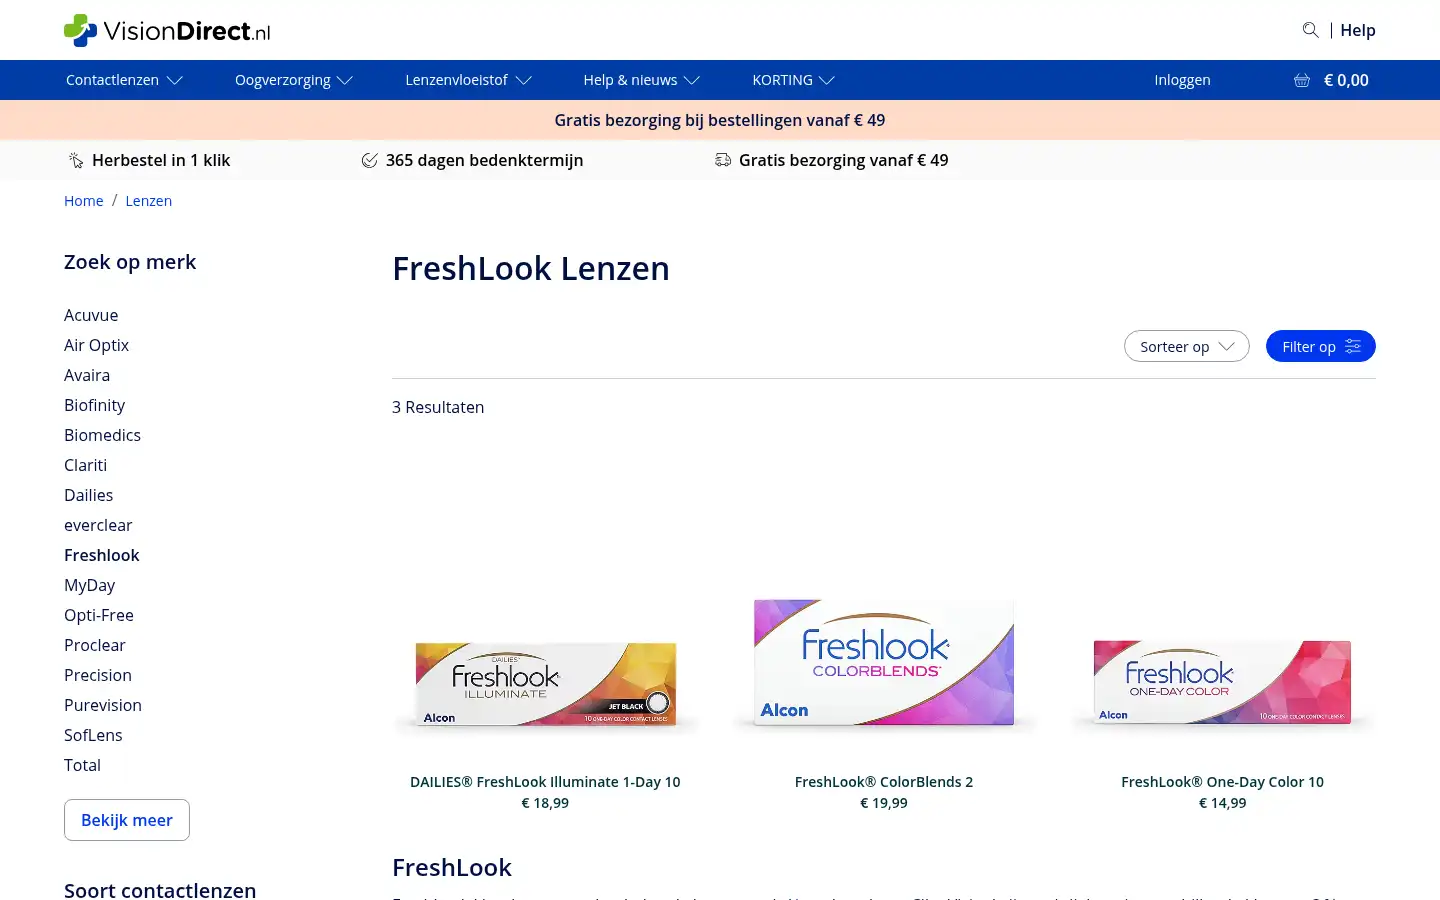Open DAILIES FreshLook Illuminate 1-Day 10 title
Viewport: 1440px width, 900px height.
(x=545, y=782)
